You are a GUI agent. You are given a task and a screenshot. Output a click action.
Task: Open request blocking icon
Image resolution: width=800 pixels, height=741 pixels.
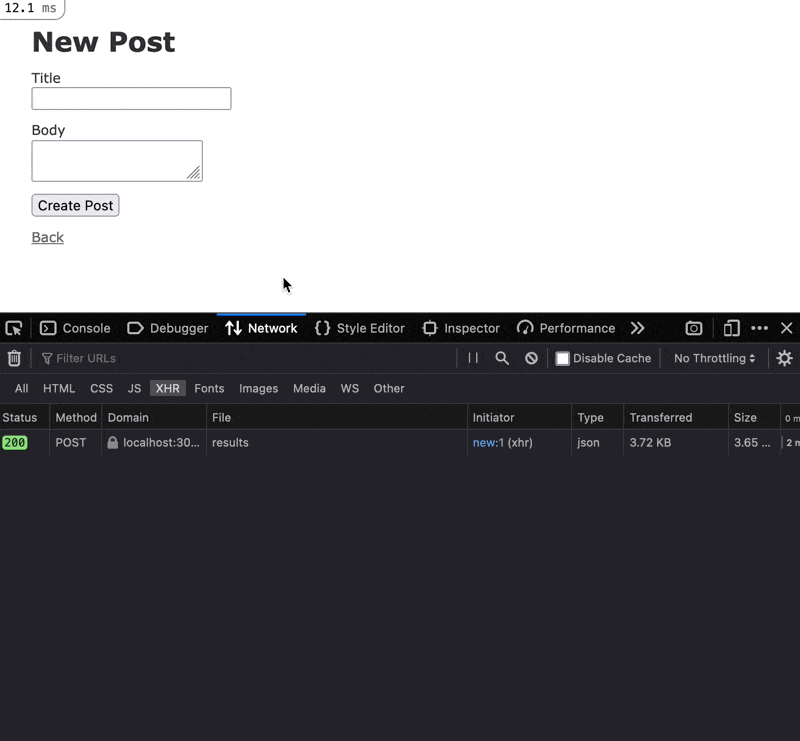(x=532, y=358)
